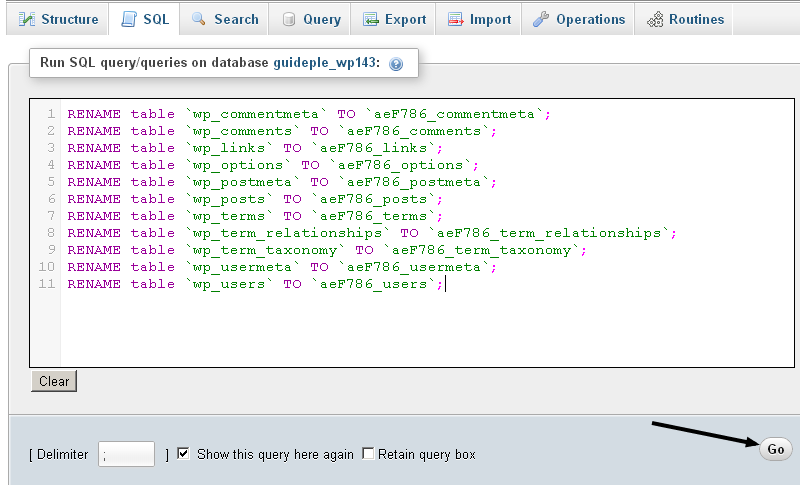The image size is (800, 485).
Task: Click the Search magnifier icon
Action: tap(198, 19)
